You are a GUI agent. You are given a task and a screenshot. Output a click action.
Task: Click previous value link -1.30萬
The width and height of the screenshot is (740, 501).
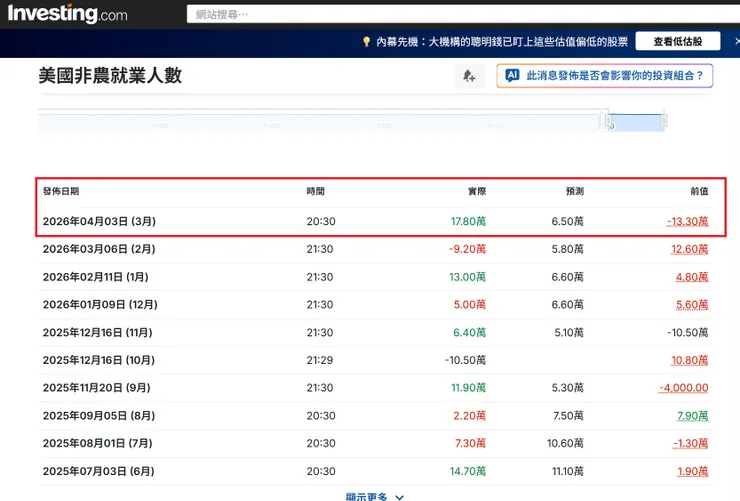(x=691, y=443)
